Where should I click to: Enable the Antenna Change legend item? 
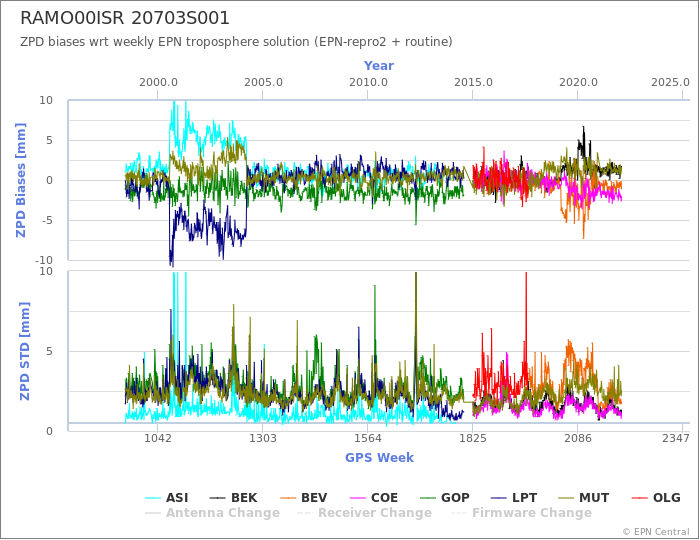pyautogui.click(x=212, y=513)
